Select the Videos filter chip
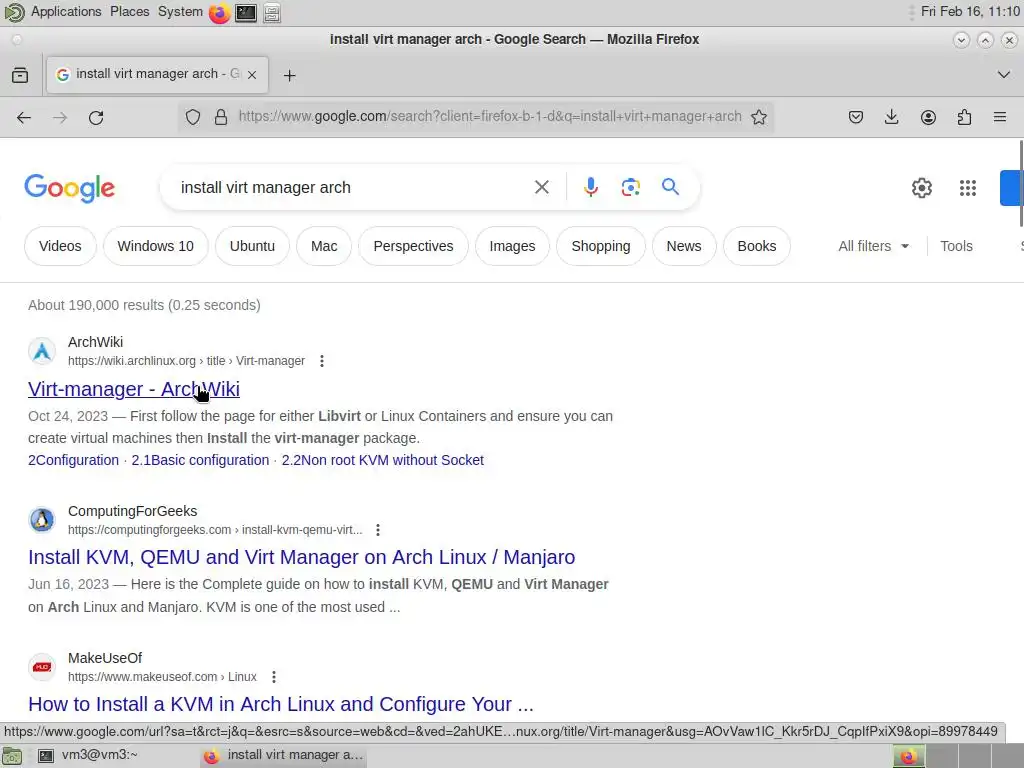The width and height of the screenshot is (1024, 768). point(60,246)
